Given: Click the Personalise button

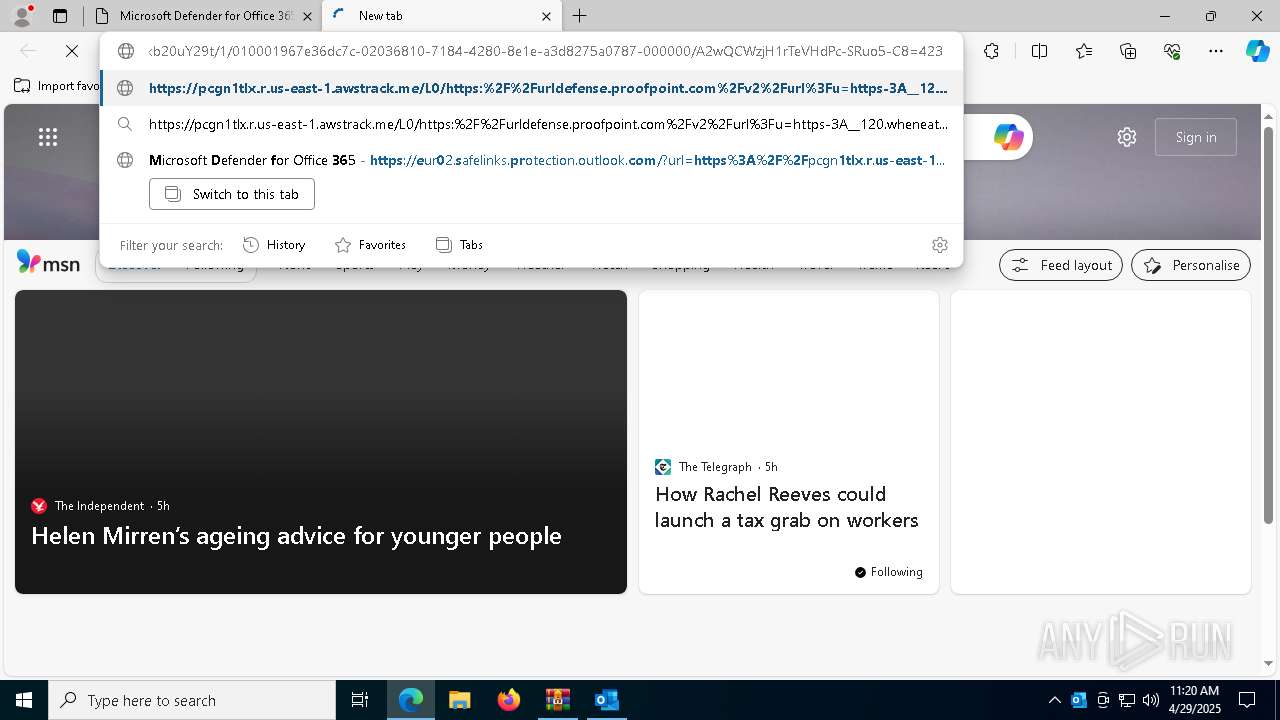Looking at the screenshot, I should (x=1191, y=265).
